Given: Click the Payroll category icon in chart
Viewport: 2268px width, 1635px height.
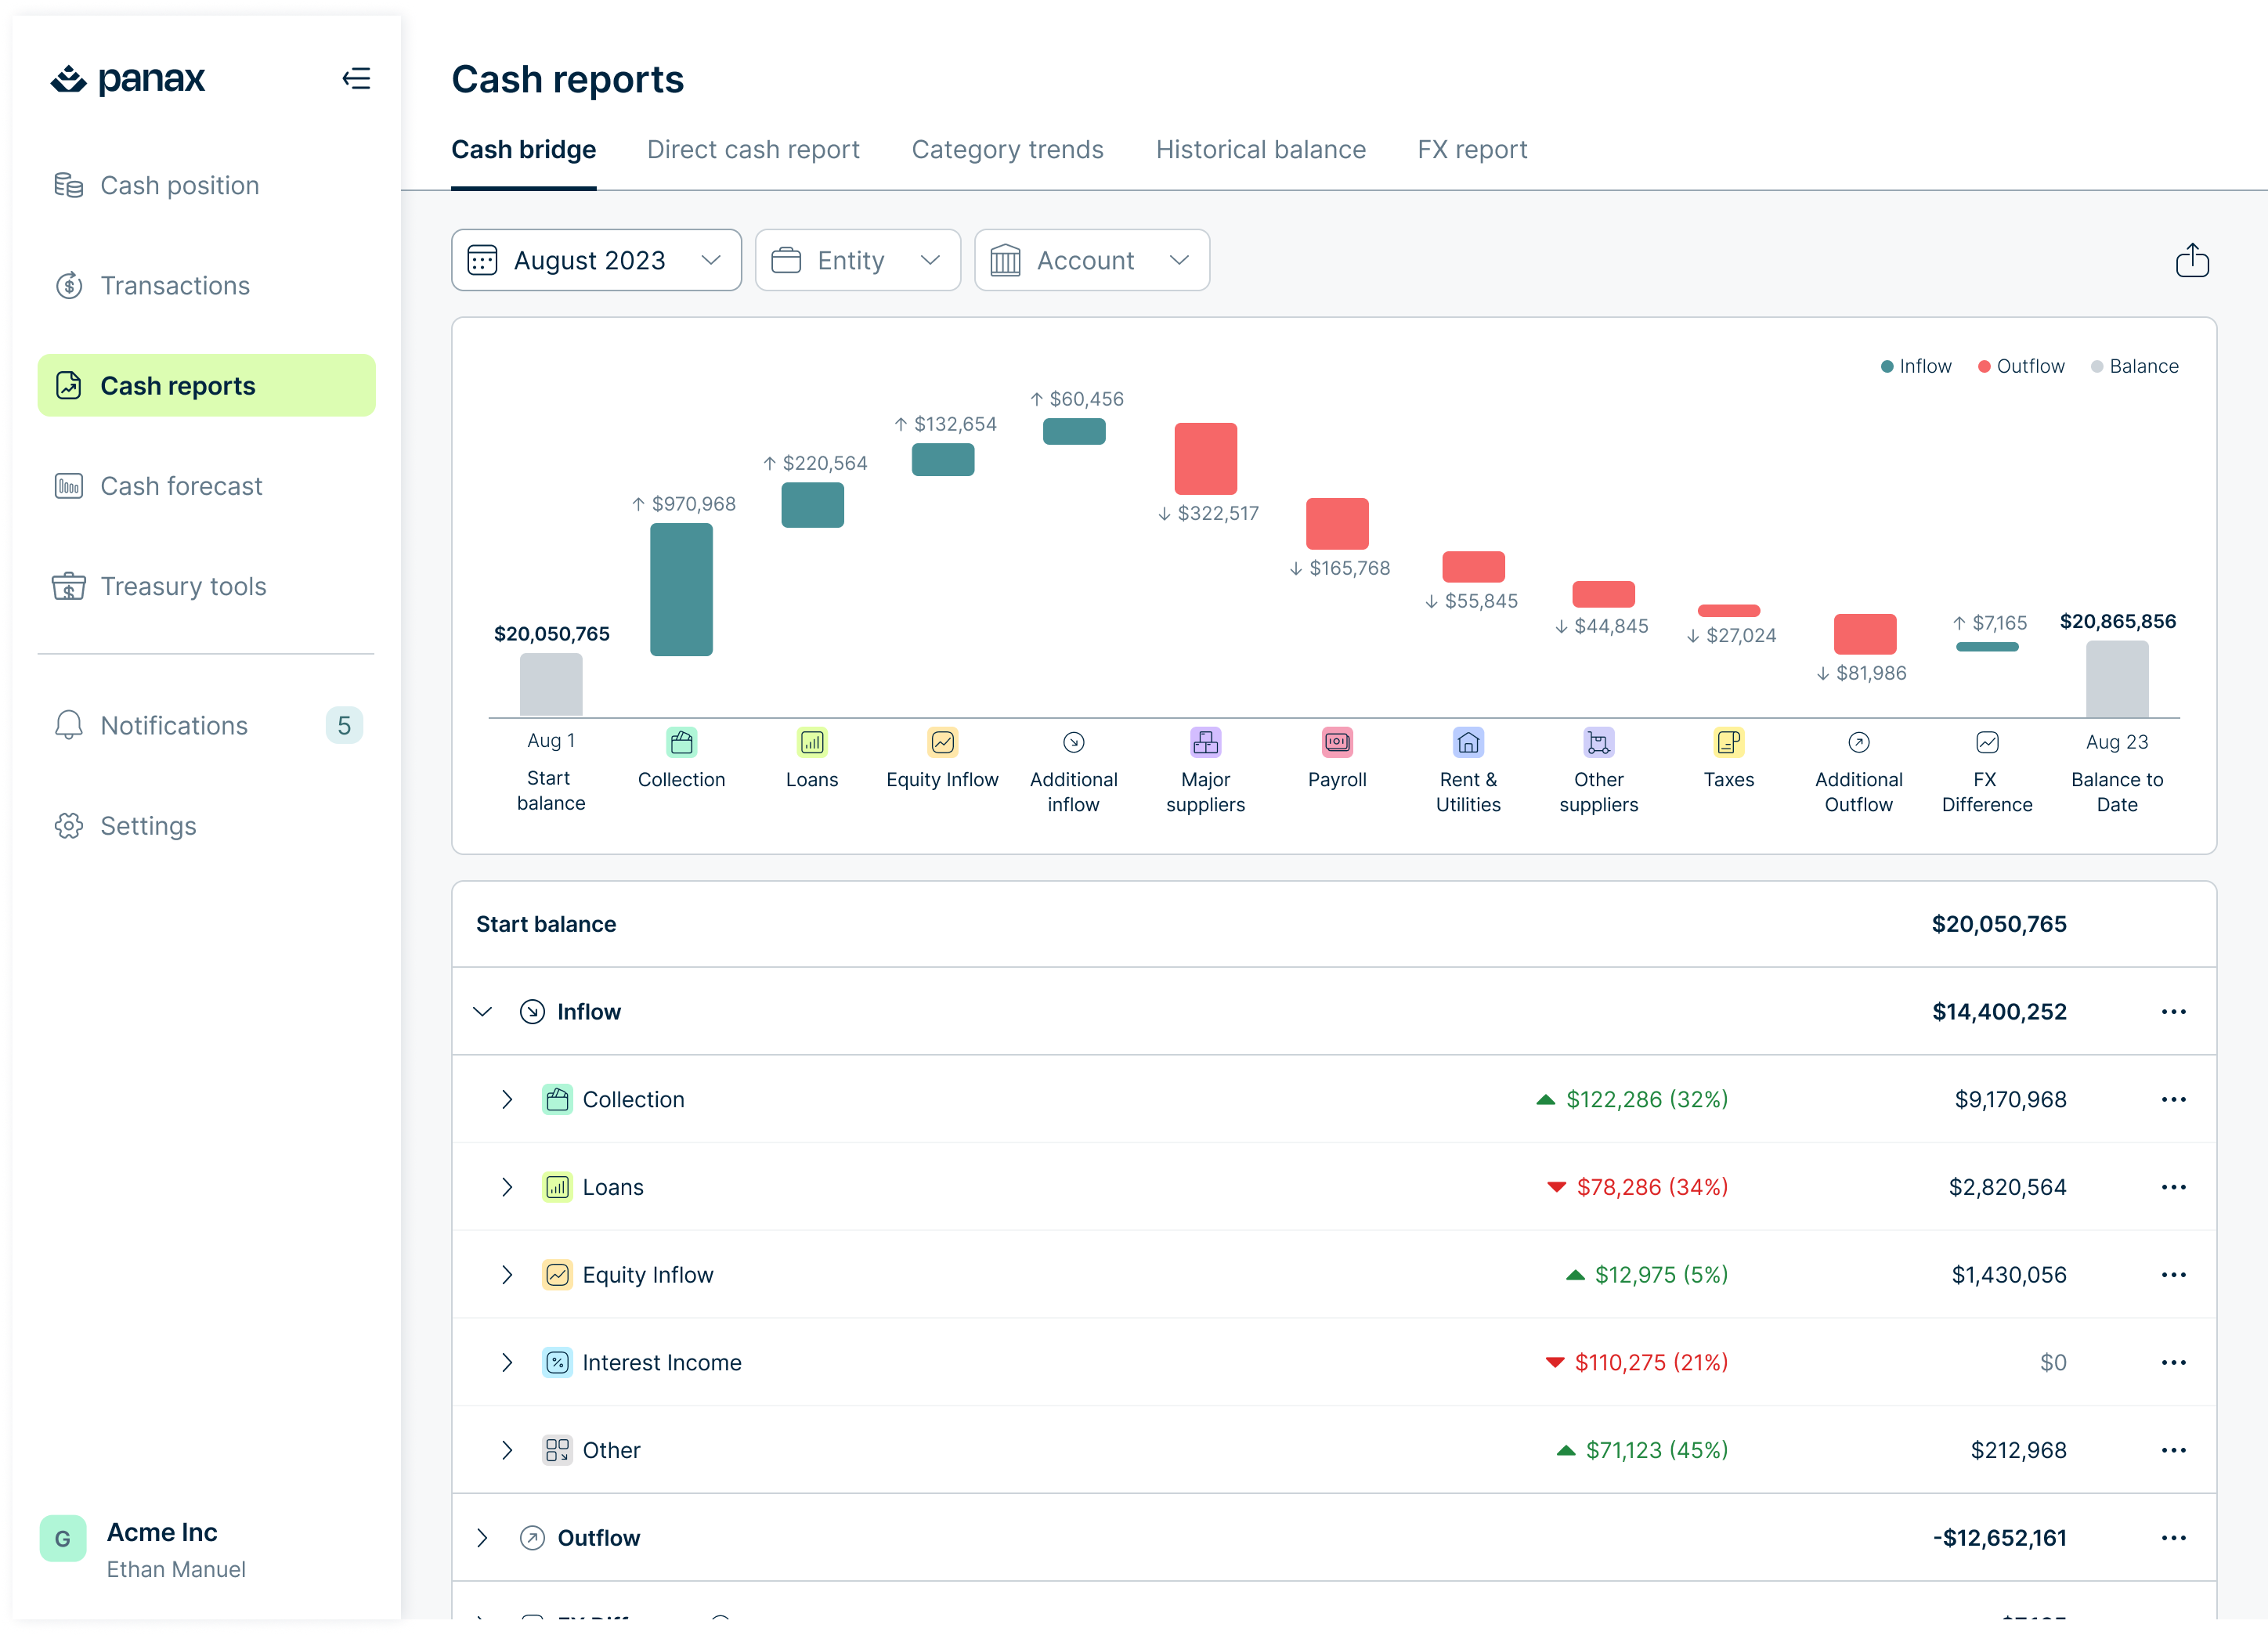Looking at the screenshot, I should coord(1337,741).
